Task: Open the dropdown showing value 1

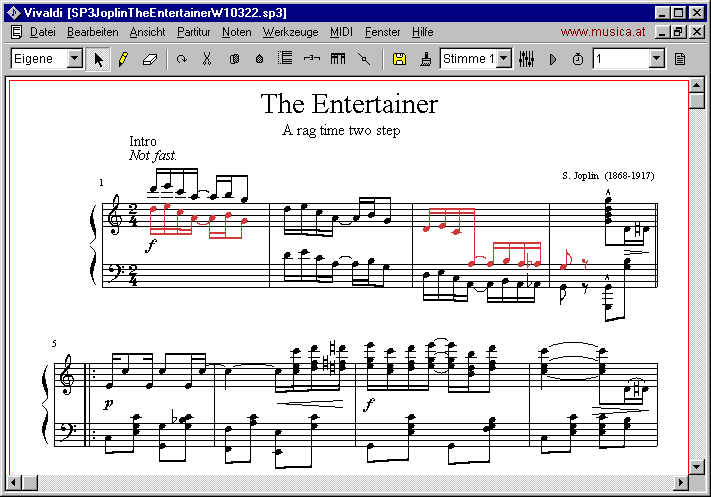Action: click(656, 59)
